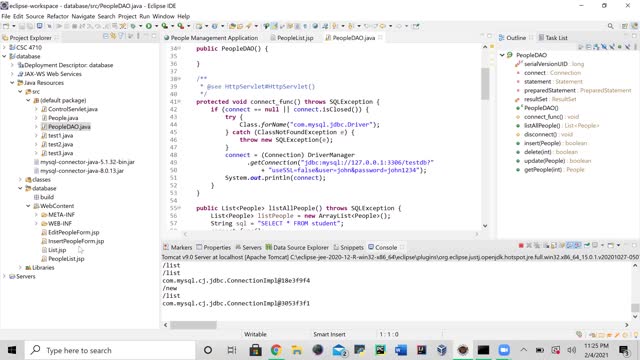Open the dropdown arrow next to the Run button
This screenshot has width=640, height=360.
[x=156, y=26]
